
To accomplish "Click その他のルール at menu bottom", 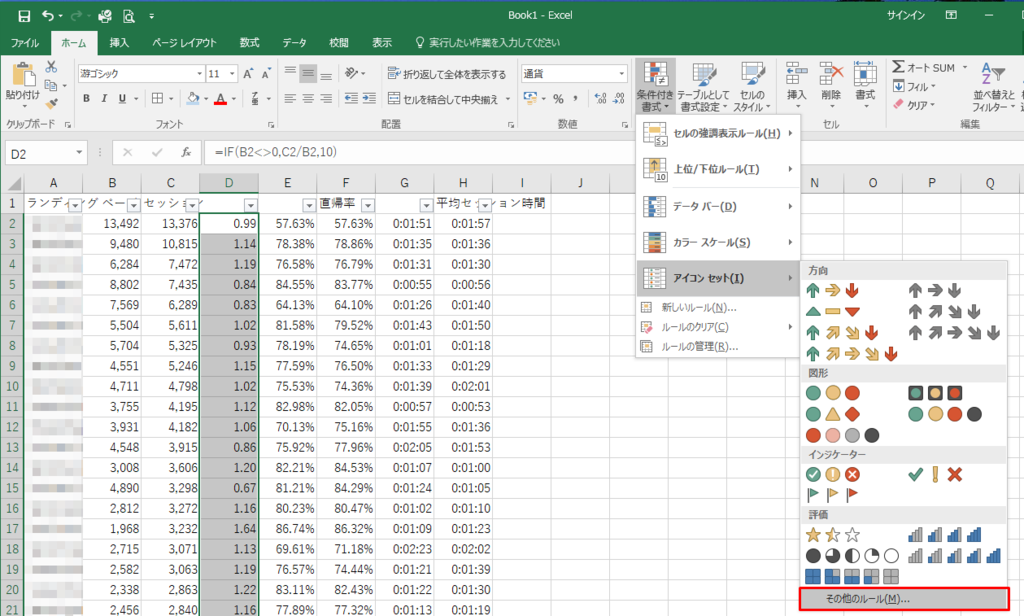I will pyautogui.click(x=904, y=599).
